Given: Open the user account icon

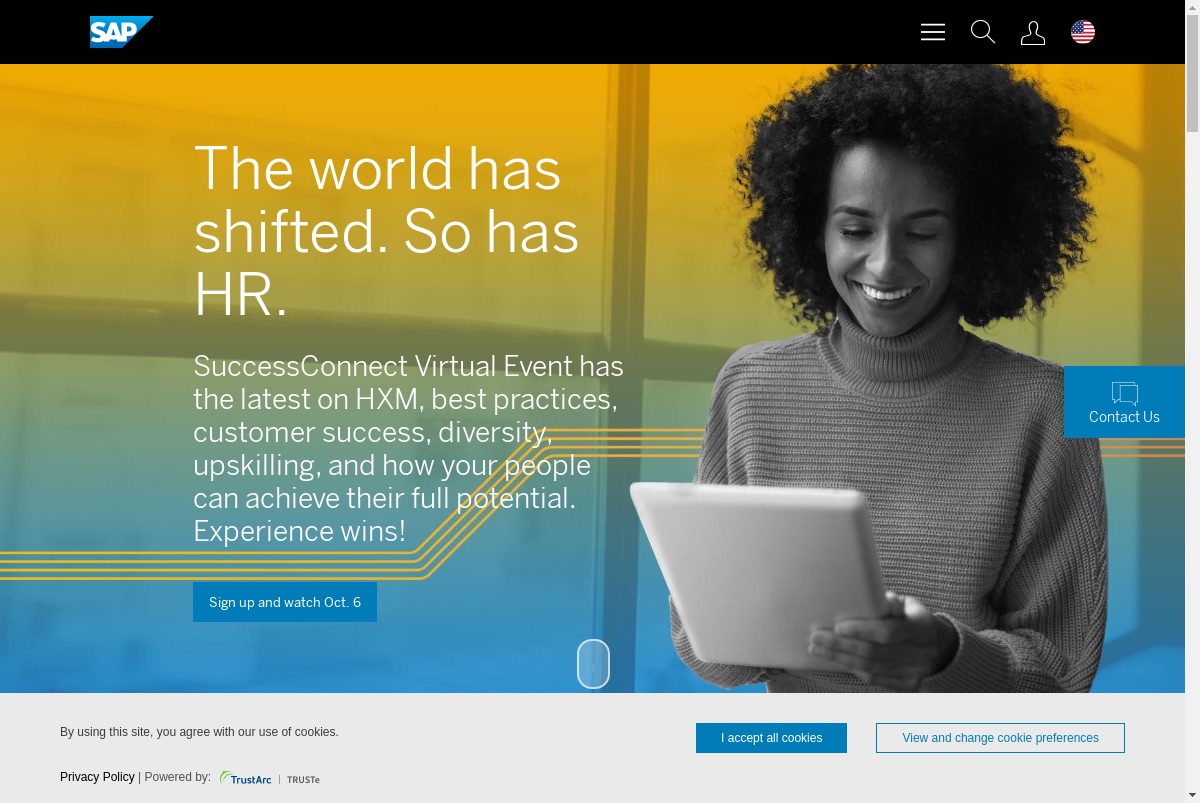Looking at the screenshot, I should tap(1033, 33).
